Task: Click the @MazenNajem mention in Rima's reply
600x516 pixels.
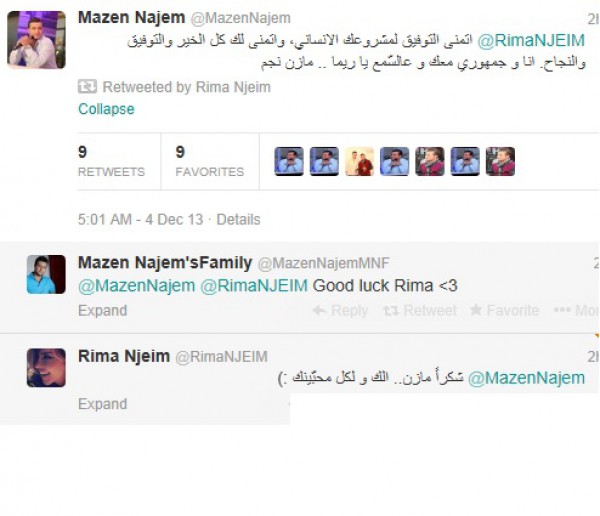Action: 527,378
